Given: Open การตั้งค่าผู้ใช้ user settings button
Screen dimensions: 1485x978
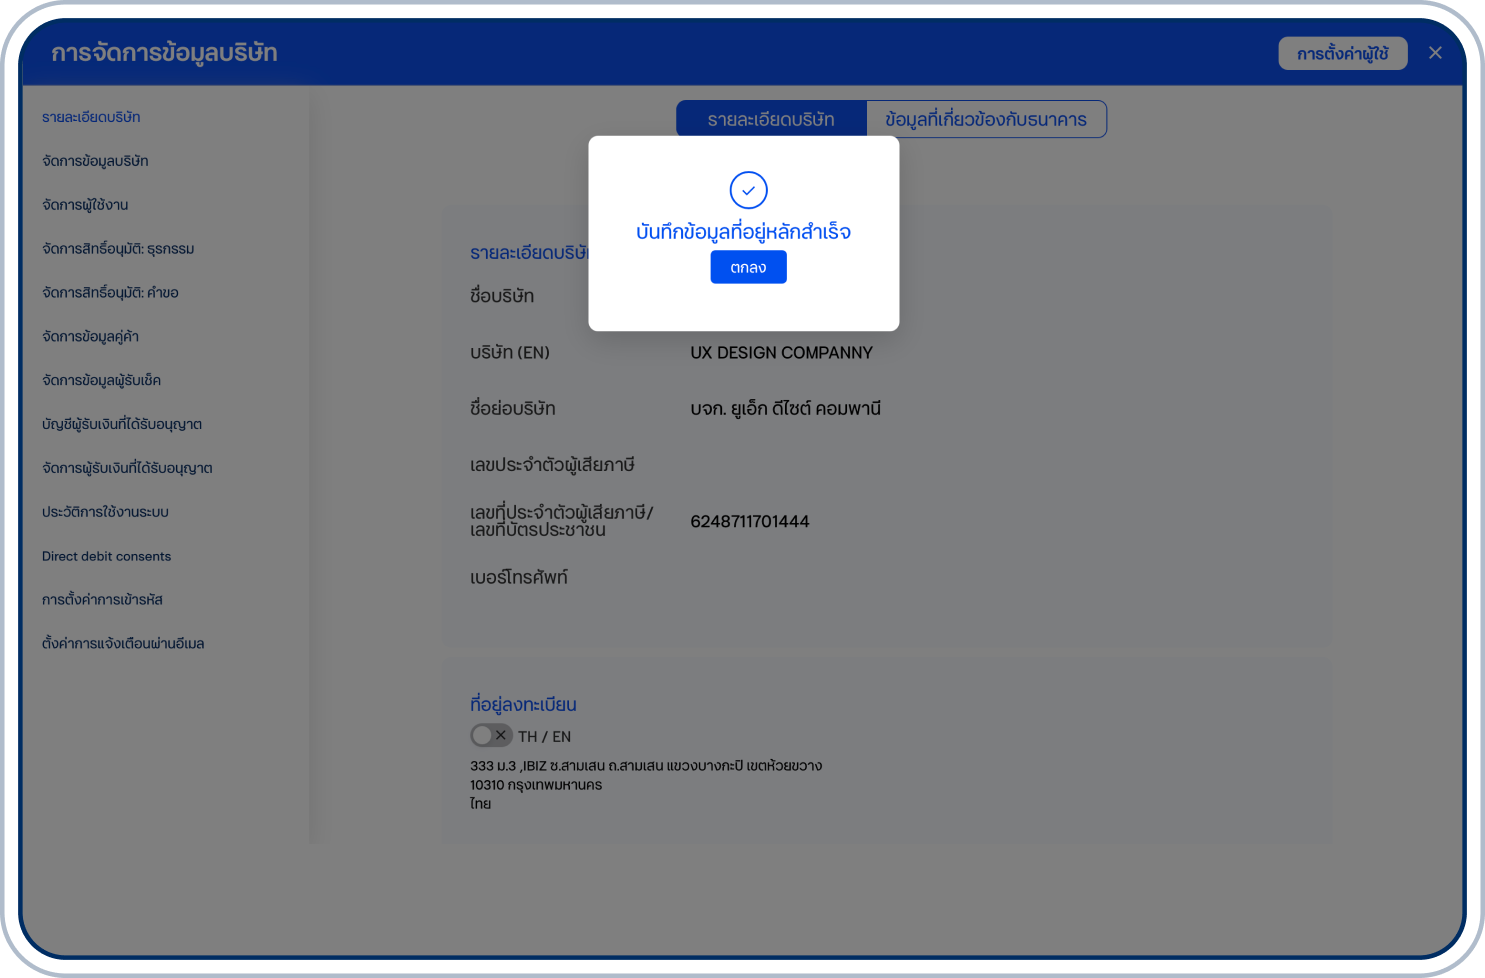Looking at the screenshot, I should coord(1342,54).
